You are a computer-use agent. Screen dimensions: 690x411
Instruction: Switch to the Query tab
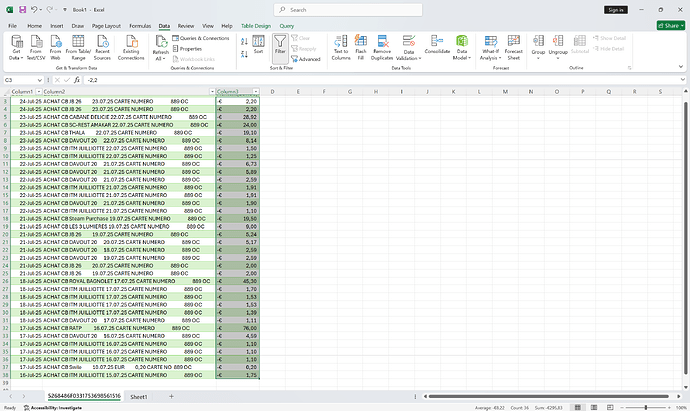pyautogui.click(x=286, y=26)
